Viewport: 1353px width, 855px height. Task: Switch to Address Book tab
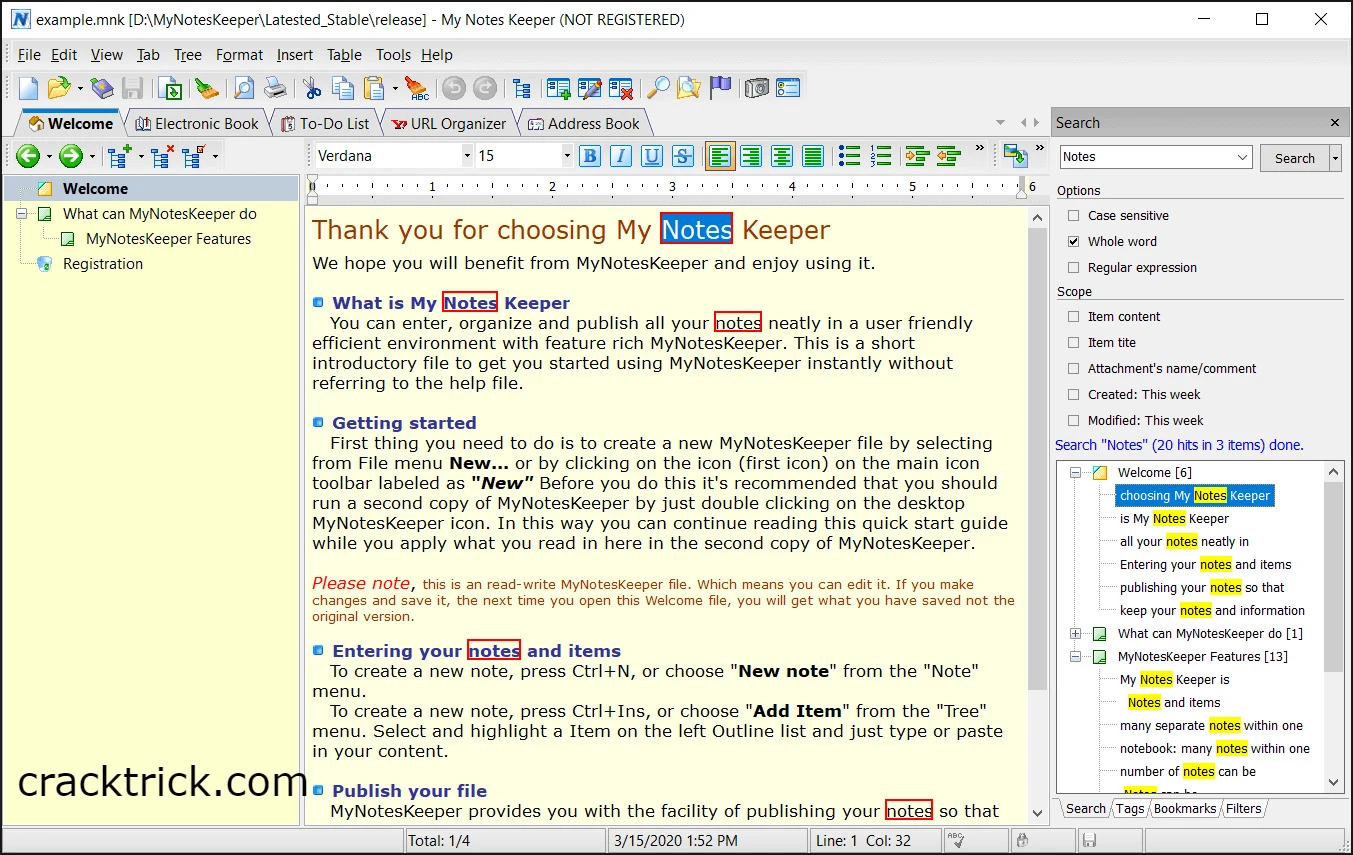[x=583, y=124]
